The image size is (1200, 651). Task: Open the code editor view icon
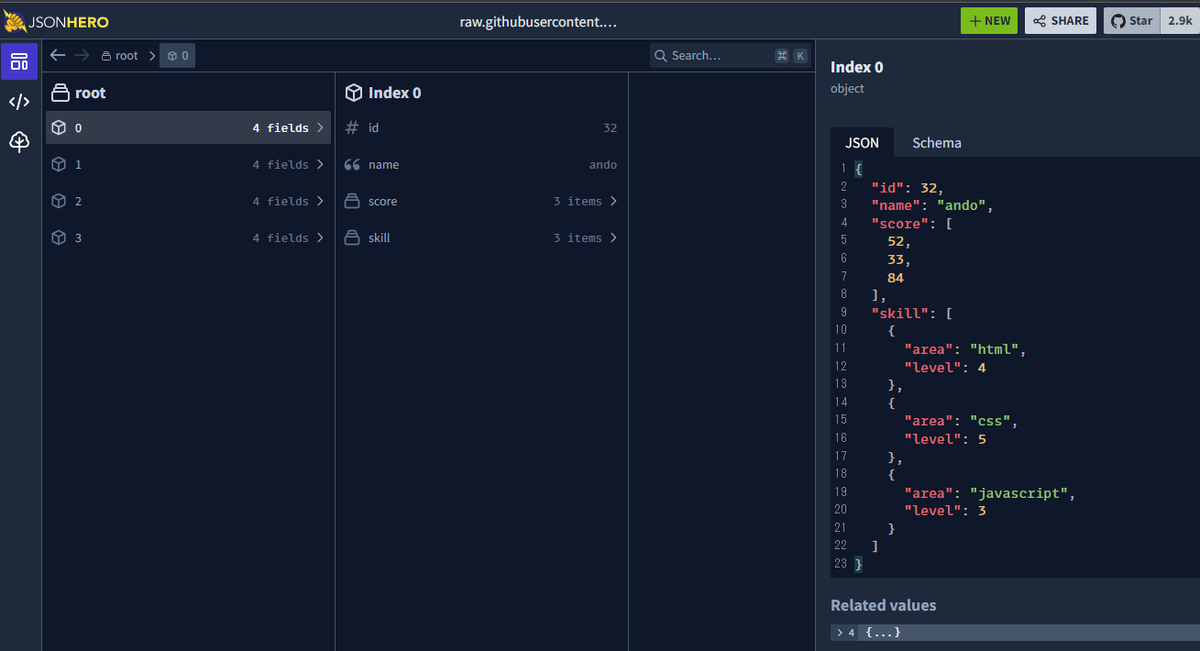click(x=19, y=102)
